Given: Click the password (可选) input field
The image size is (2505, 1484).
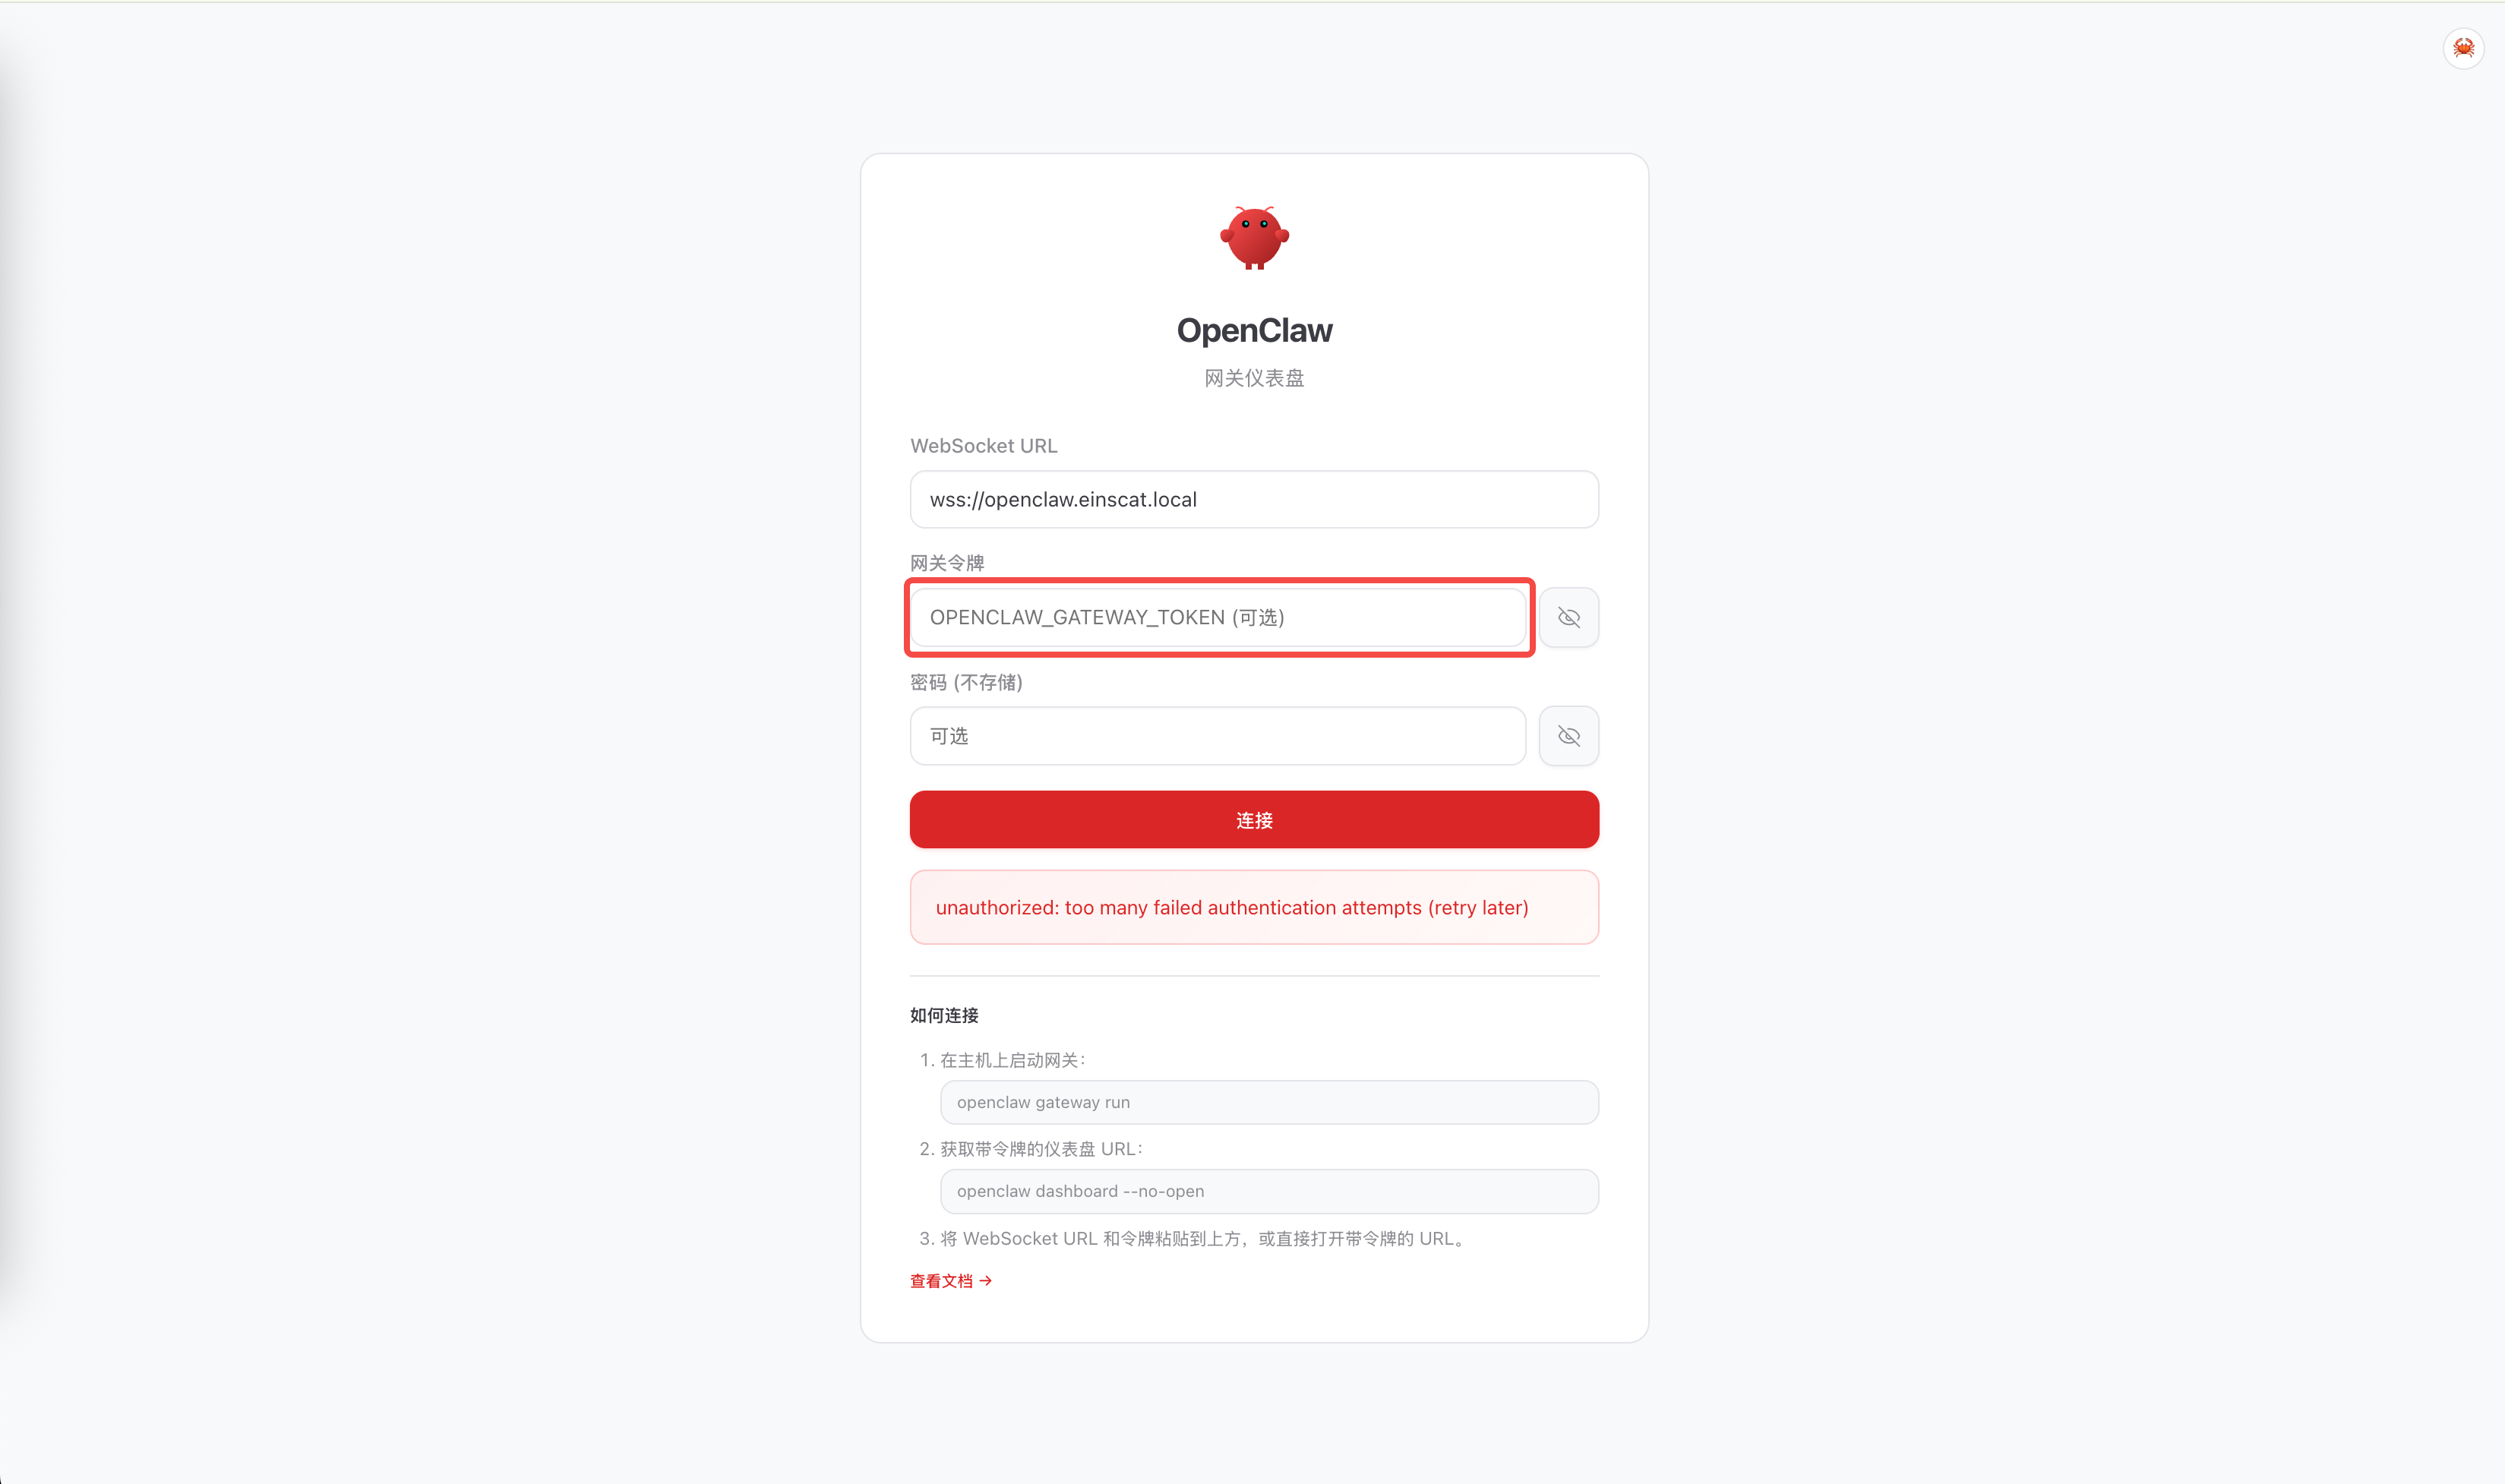Looking at the screenshot, I should click(x=1217, y=737).
